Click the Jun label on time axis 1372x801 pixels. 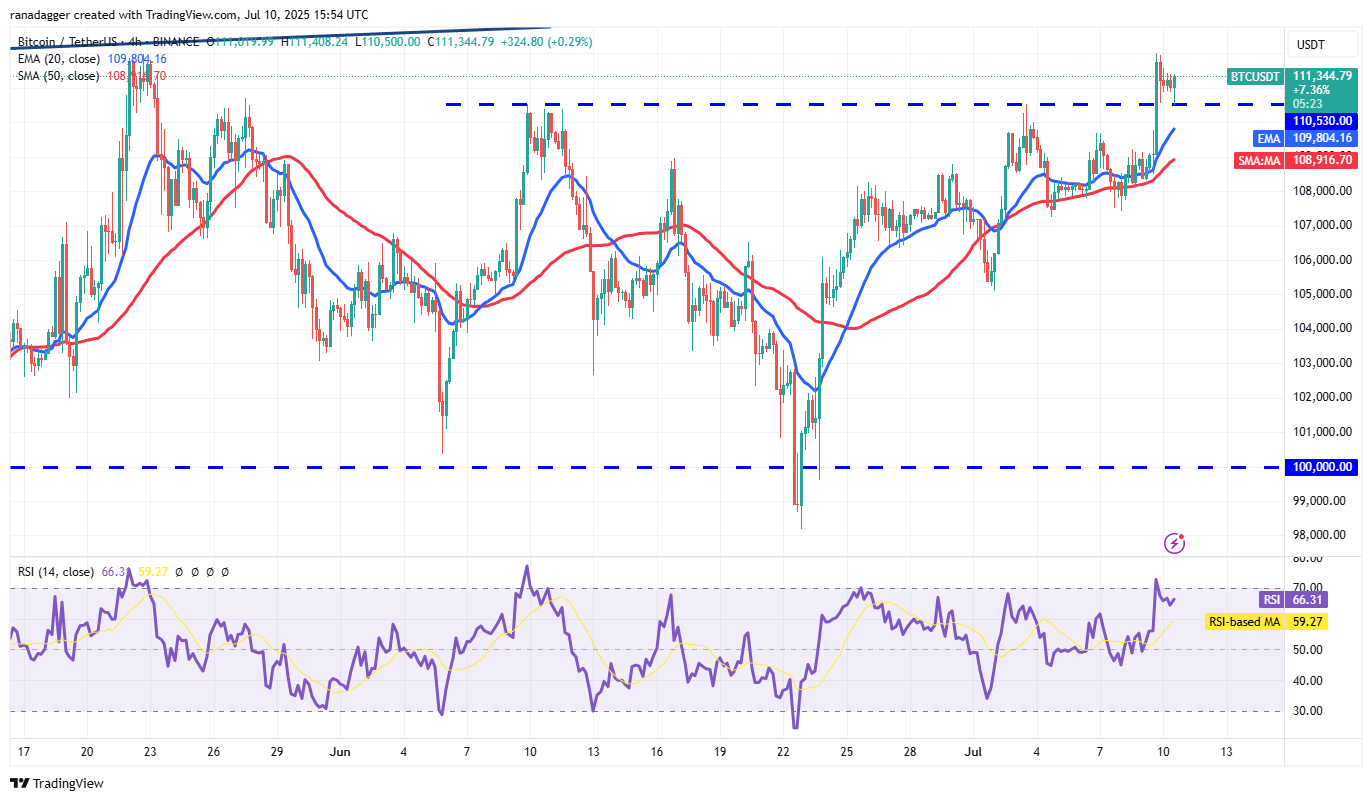340,751
